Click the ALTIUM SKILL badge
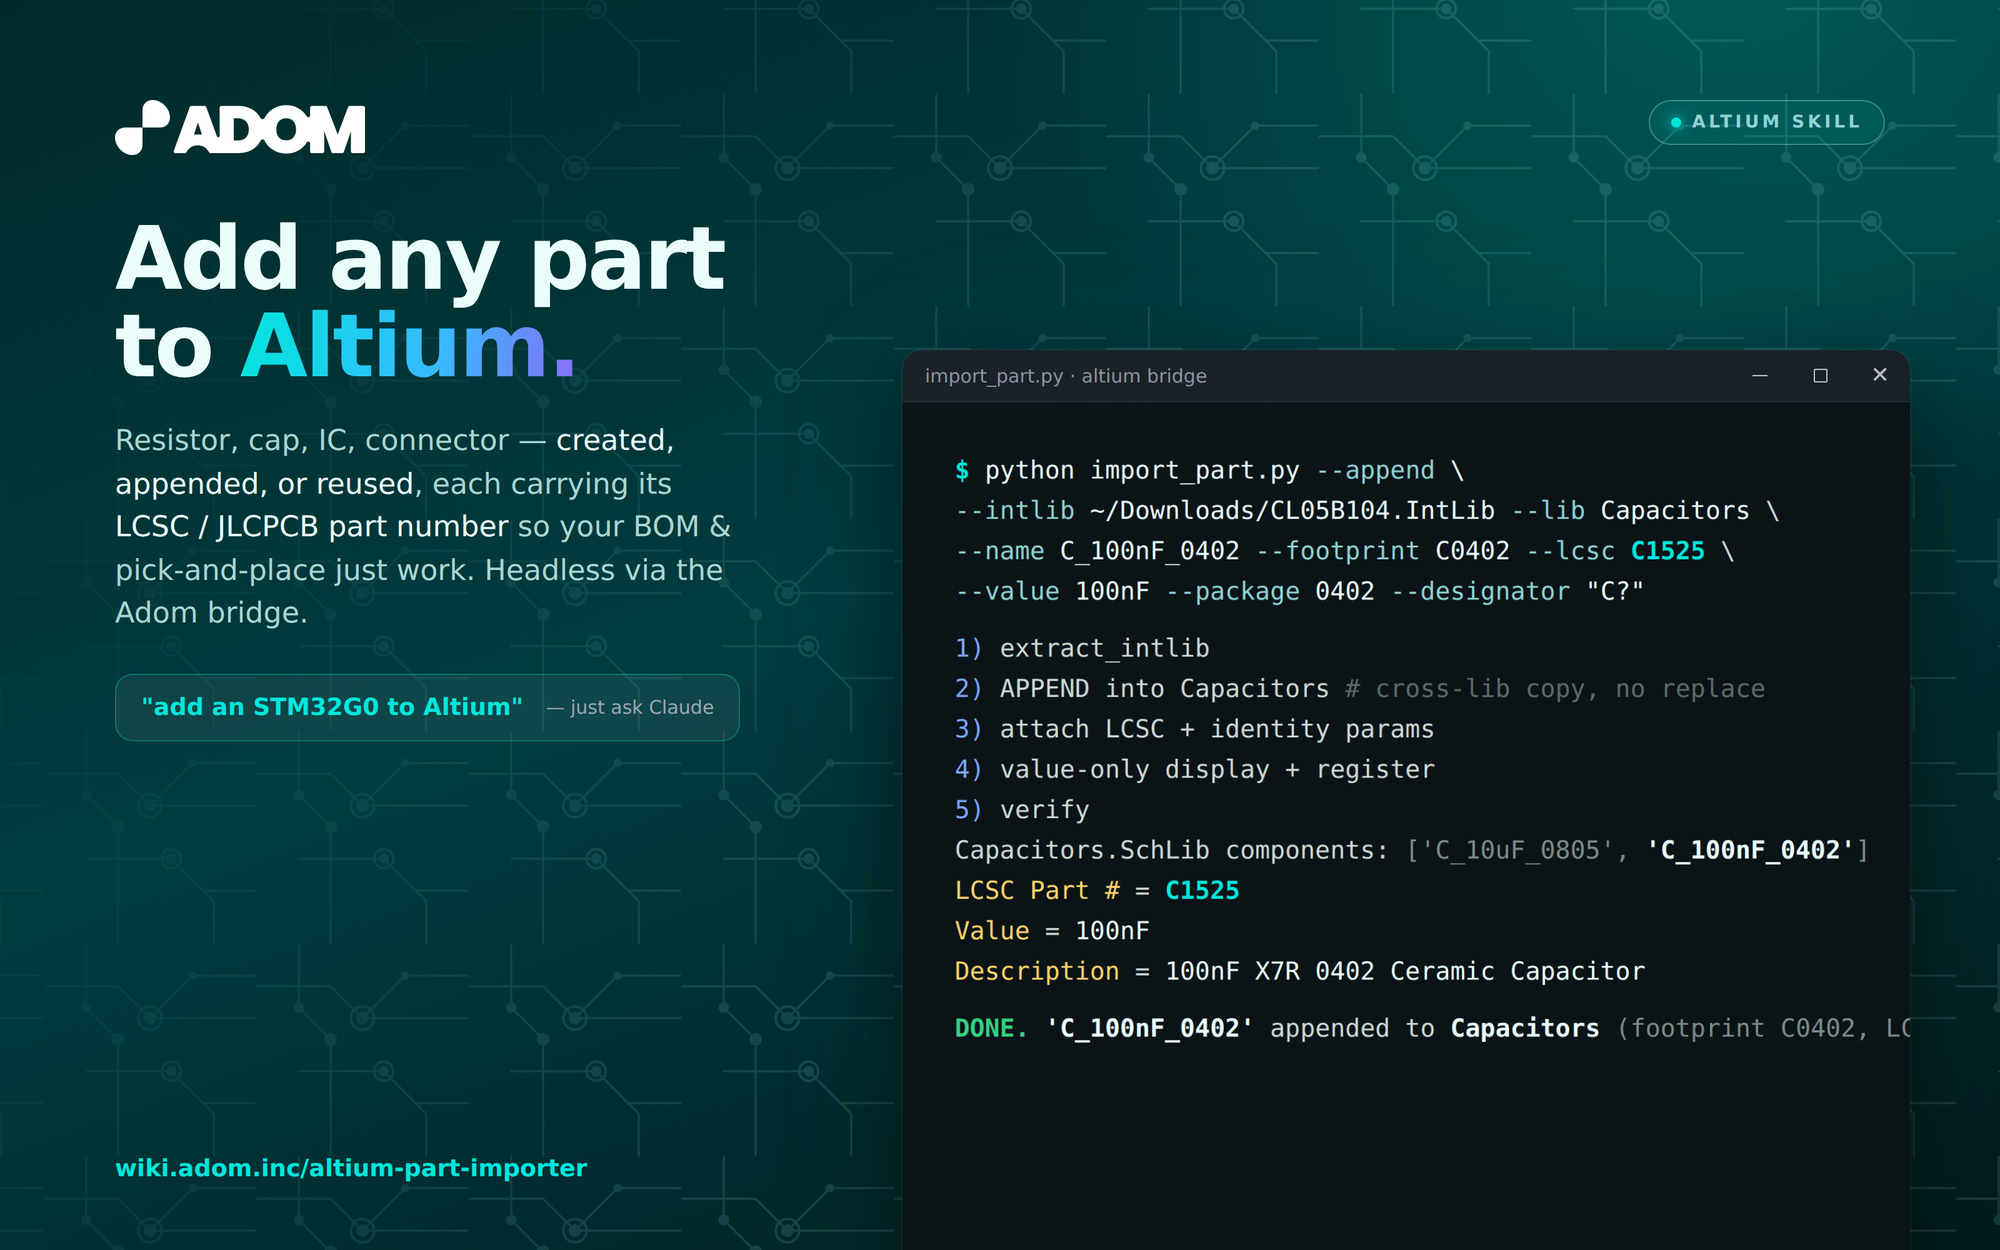2000x1250 pixels. coord(1766,122)
